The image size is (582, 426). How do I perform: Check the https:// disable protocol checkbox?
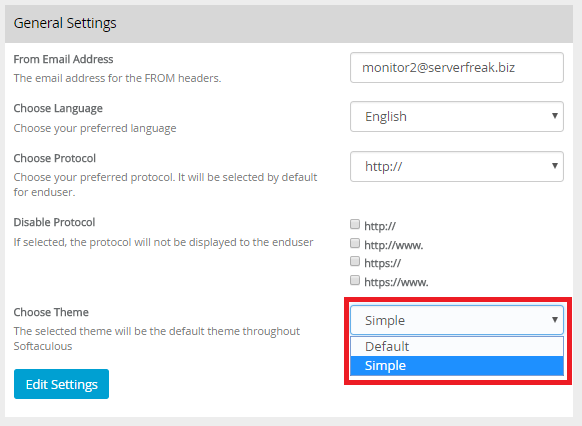pos(355,261)
